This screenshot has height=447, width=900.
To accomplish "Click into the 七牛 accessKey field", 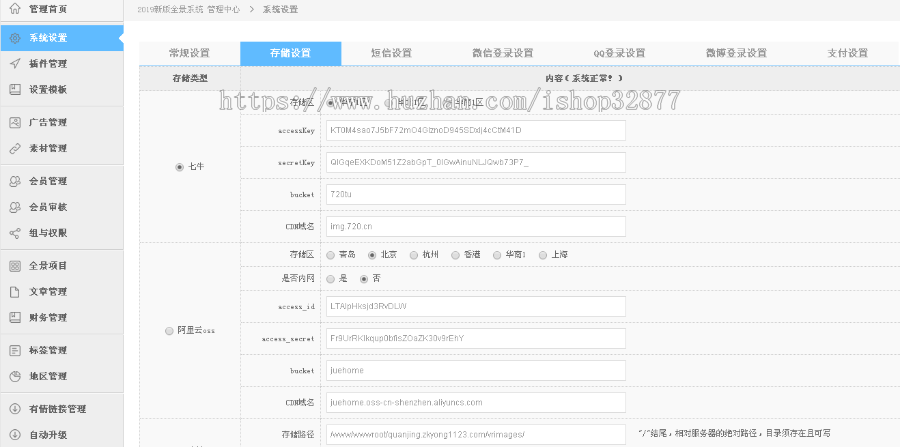I will point(476,130).
